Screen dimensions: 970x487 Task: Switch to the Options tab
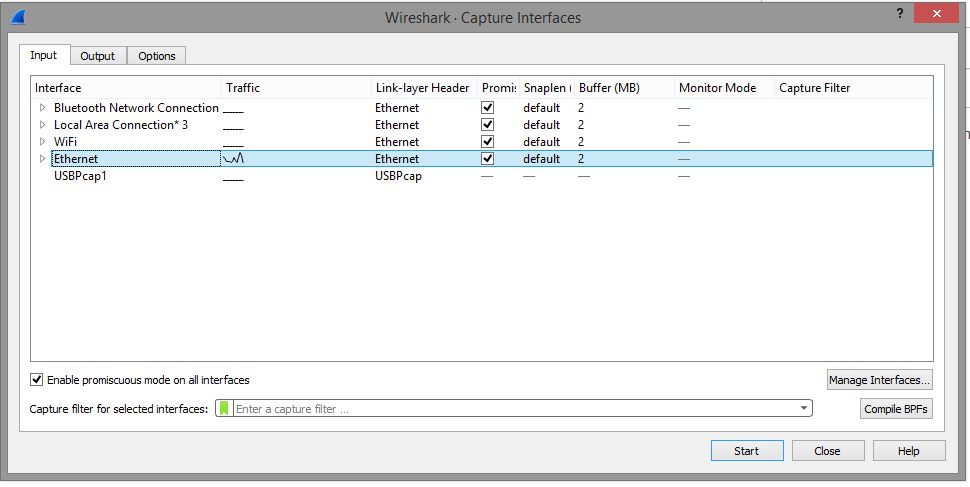pyautogui.click(x=157, y=56)
